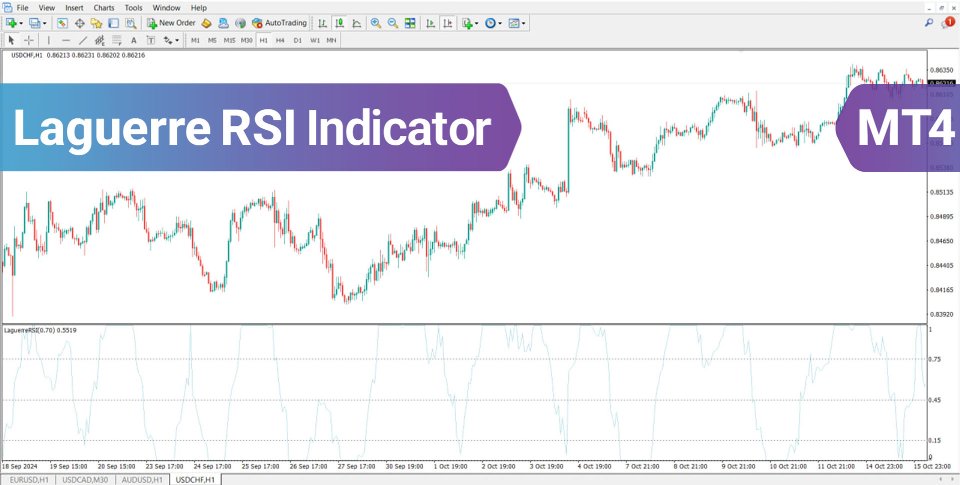Show the Navigator panel star-folder icon
The image size is (960, 485).
point(96,23)
